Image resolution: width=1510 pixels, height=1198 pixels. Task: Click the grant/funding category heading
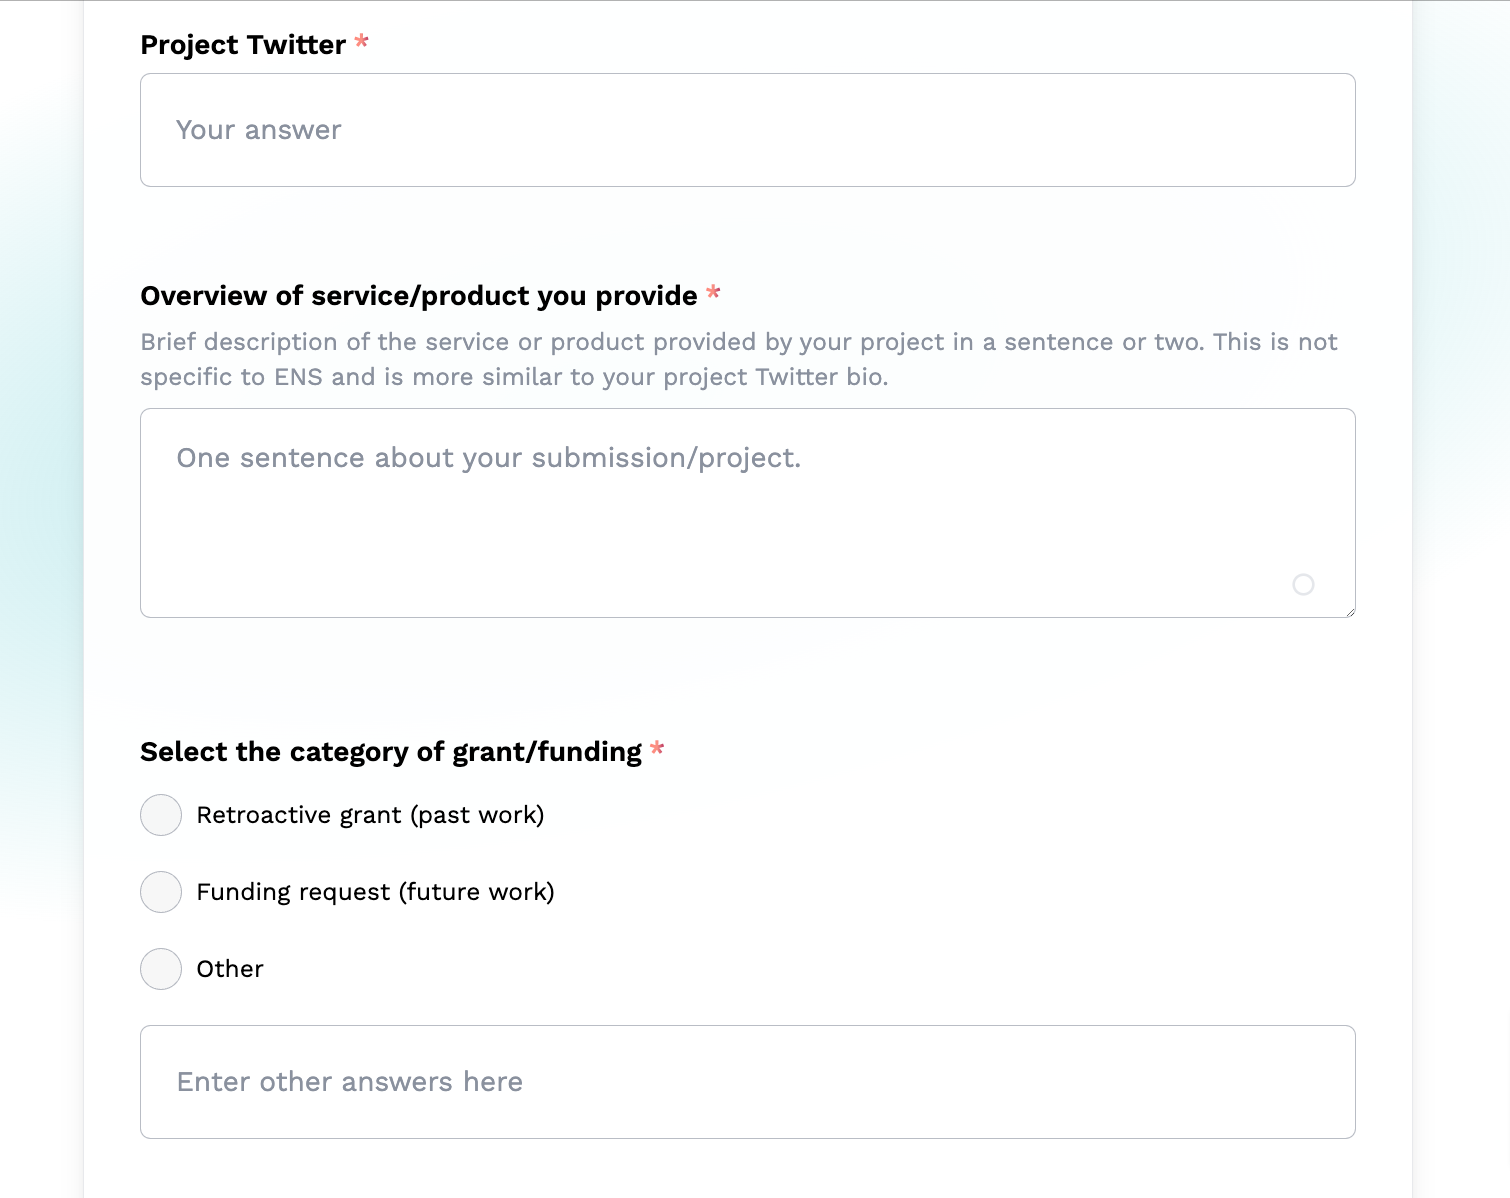click(x=392, y=752)
